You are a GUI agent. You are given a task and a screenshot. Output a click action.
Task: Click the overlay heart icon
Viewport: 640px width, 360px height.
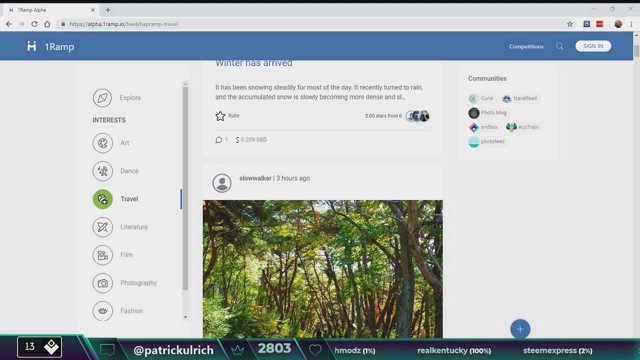pos(315,350)
